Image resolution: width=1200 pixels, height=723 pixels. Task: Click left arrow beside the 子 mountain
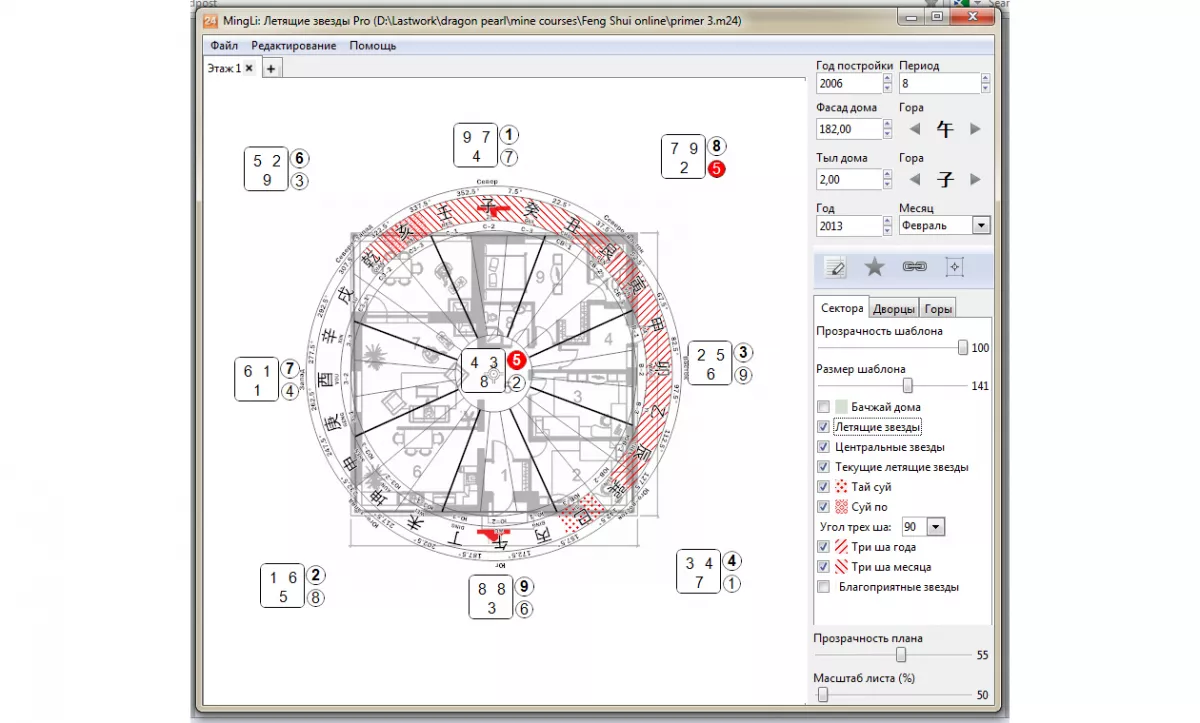[x=914, y=180]
